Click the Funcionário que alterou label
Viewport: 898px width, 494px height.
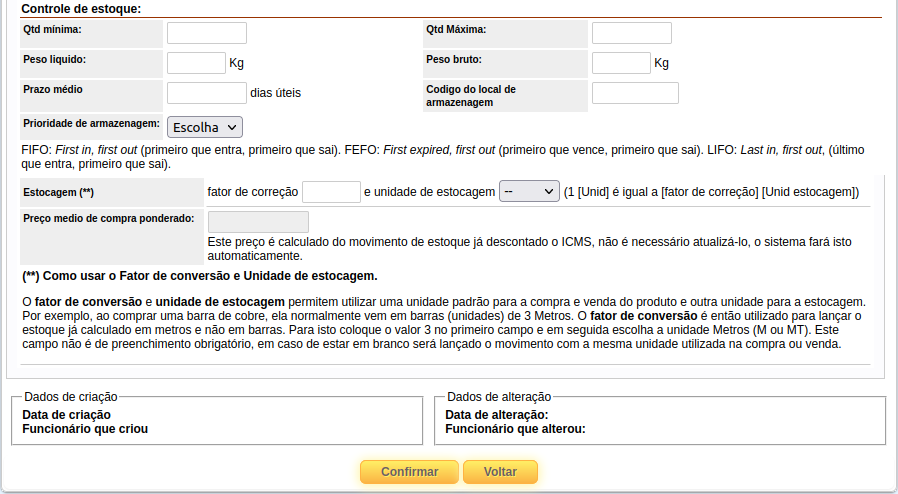515,429
